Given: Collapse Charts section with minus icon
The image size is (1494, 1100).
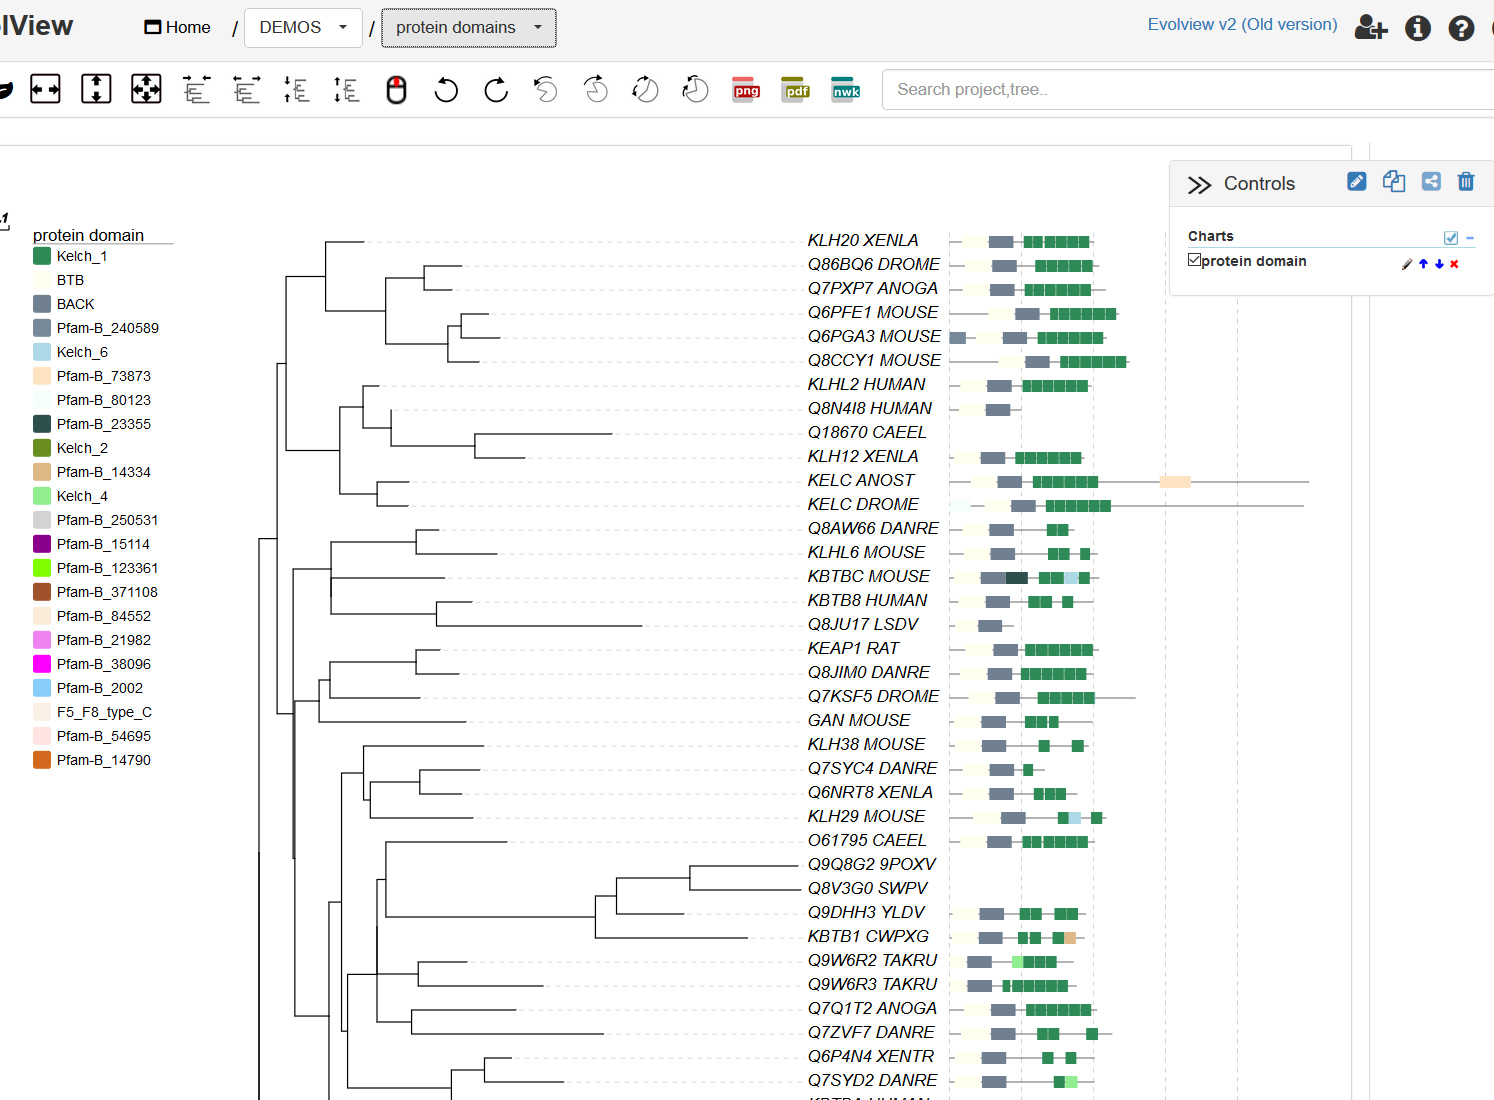Looking at the screenshot, I should pos(1470,238).
